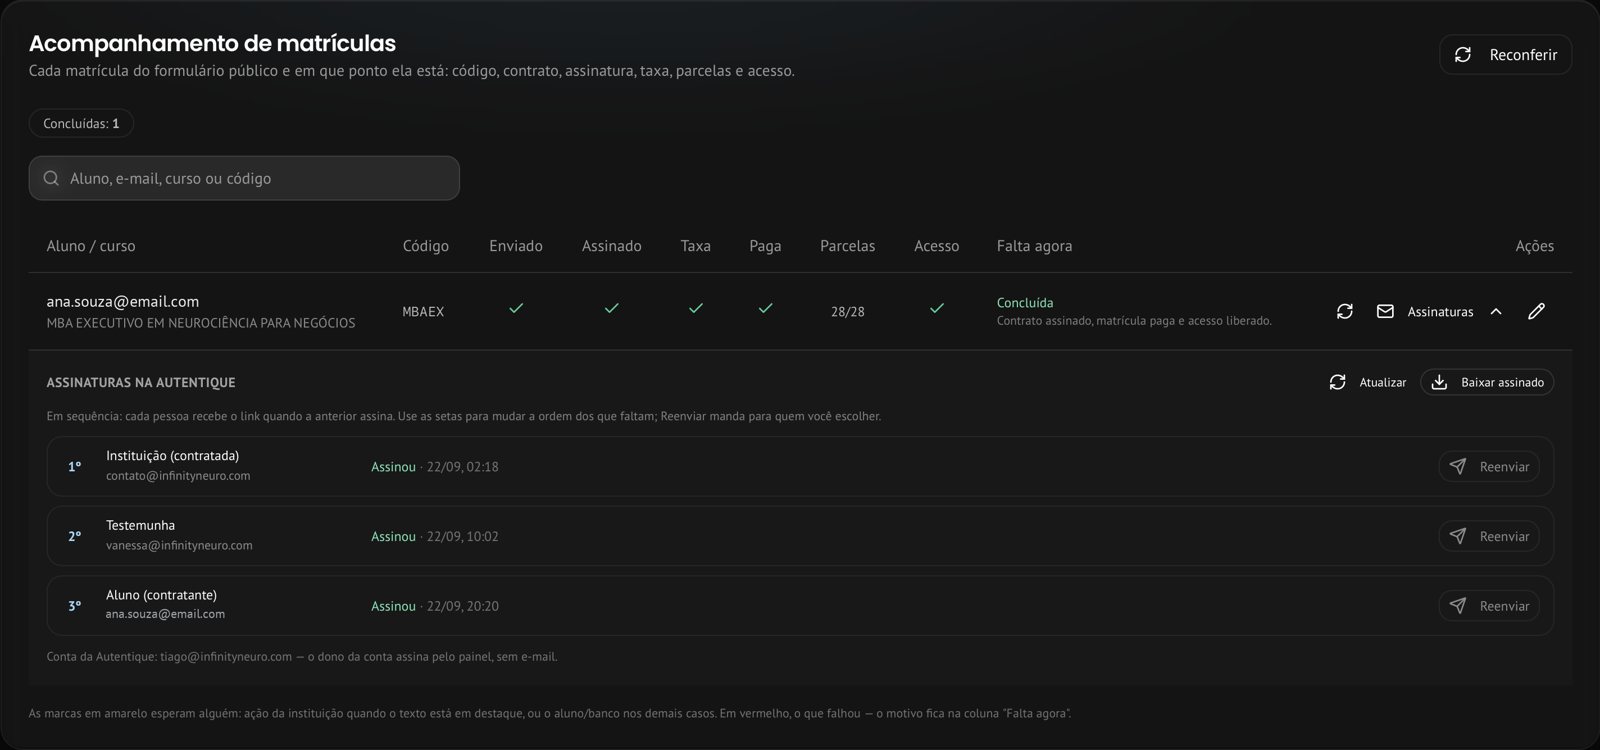
Task: Resend to Testemunha signer
Action: (1489, 536)
